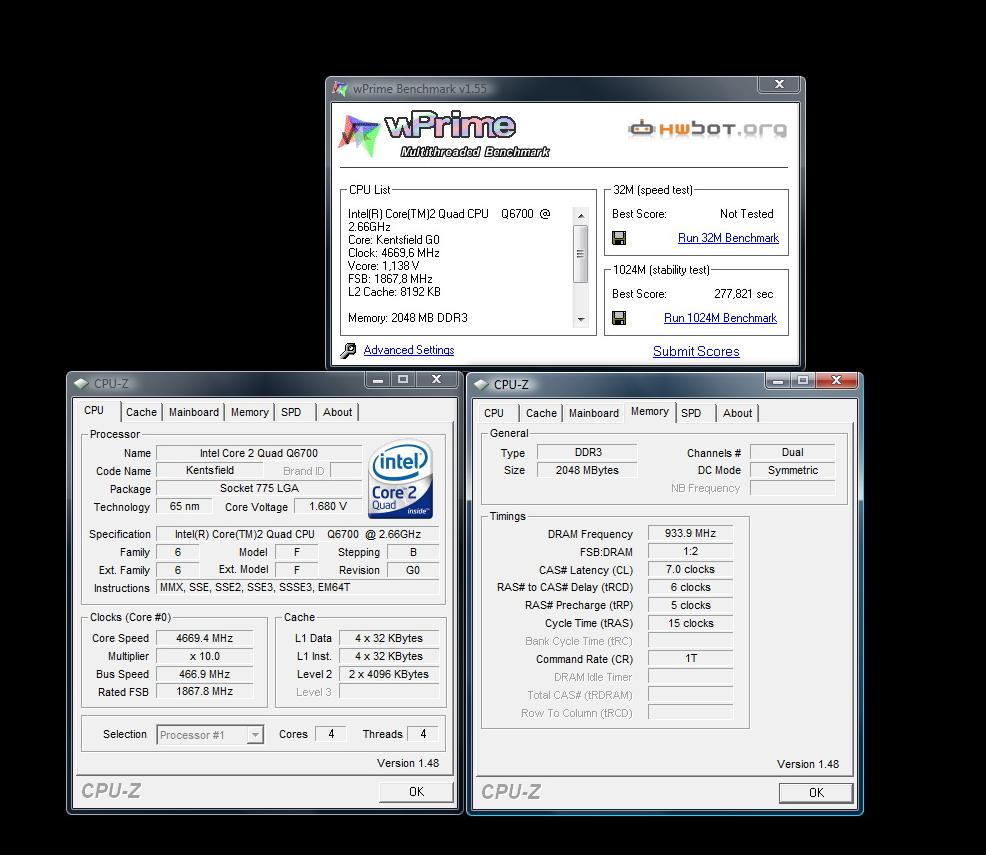
Task: Click the DC Mode value Symmetric
Action: (792, 470)
